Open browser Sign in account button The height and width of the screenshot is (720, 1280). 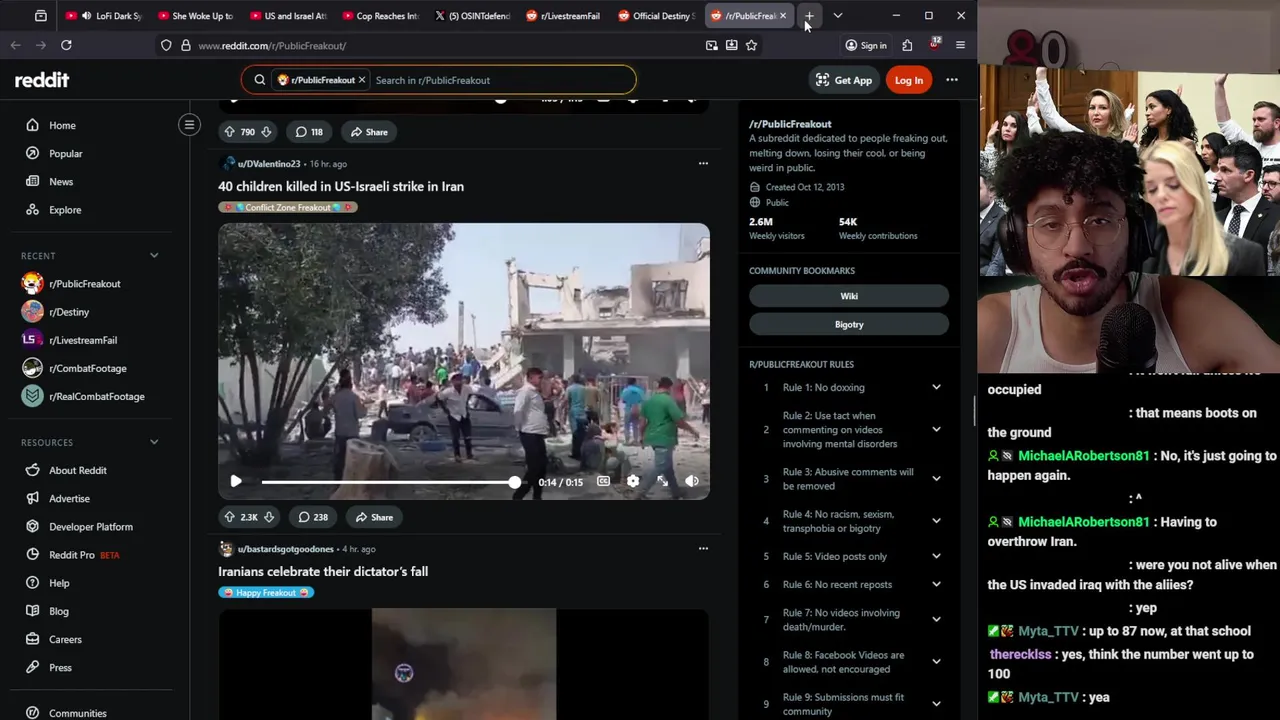click(x=866, y=45)
